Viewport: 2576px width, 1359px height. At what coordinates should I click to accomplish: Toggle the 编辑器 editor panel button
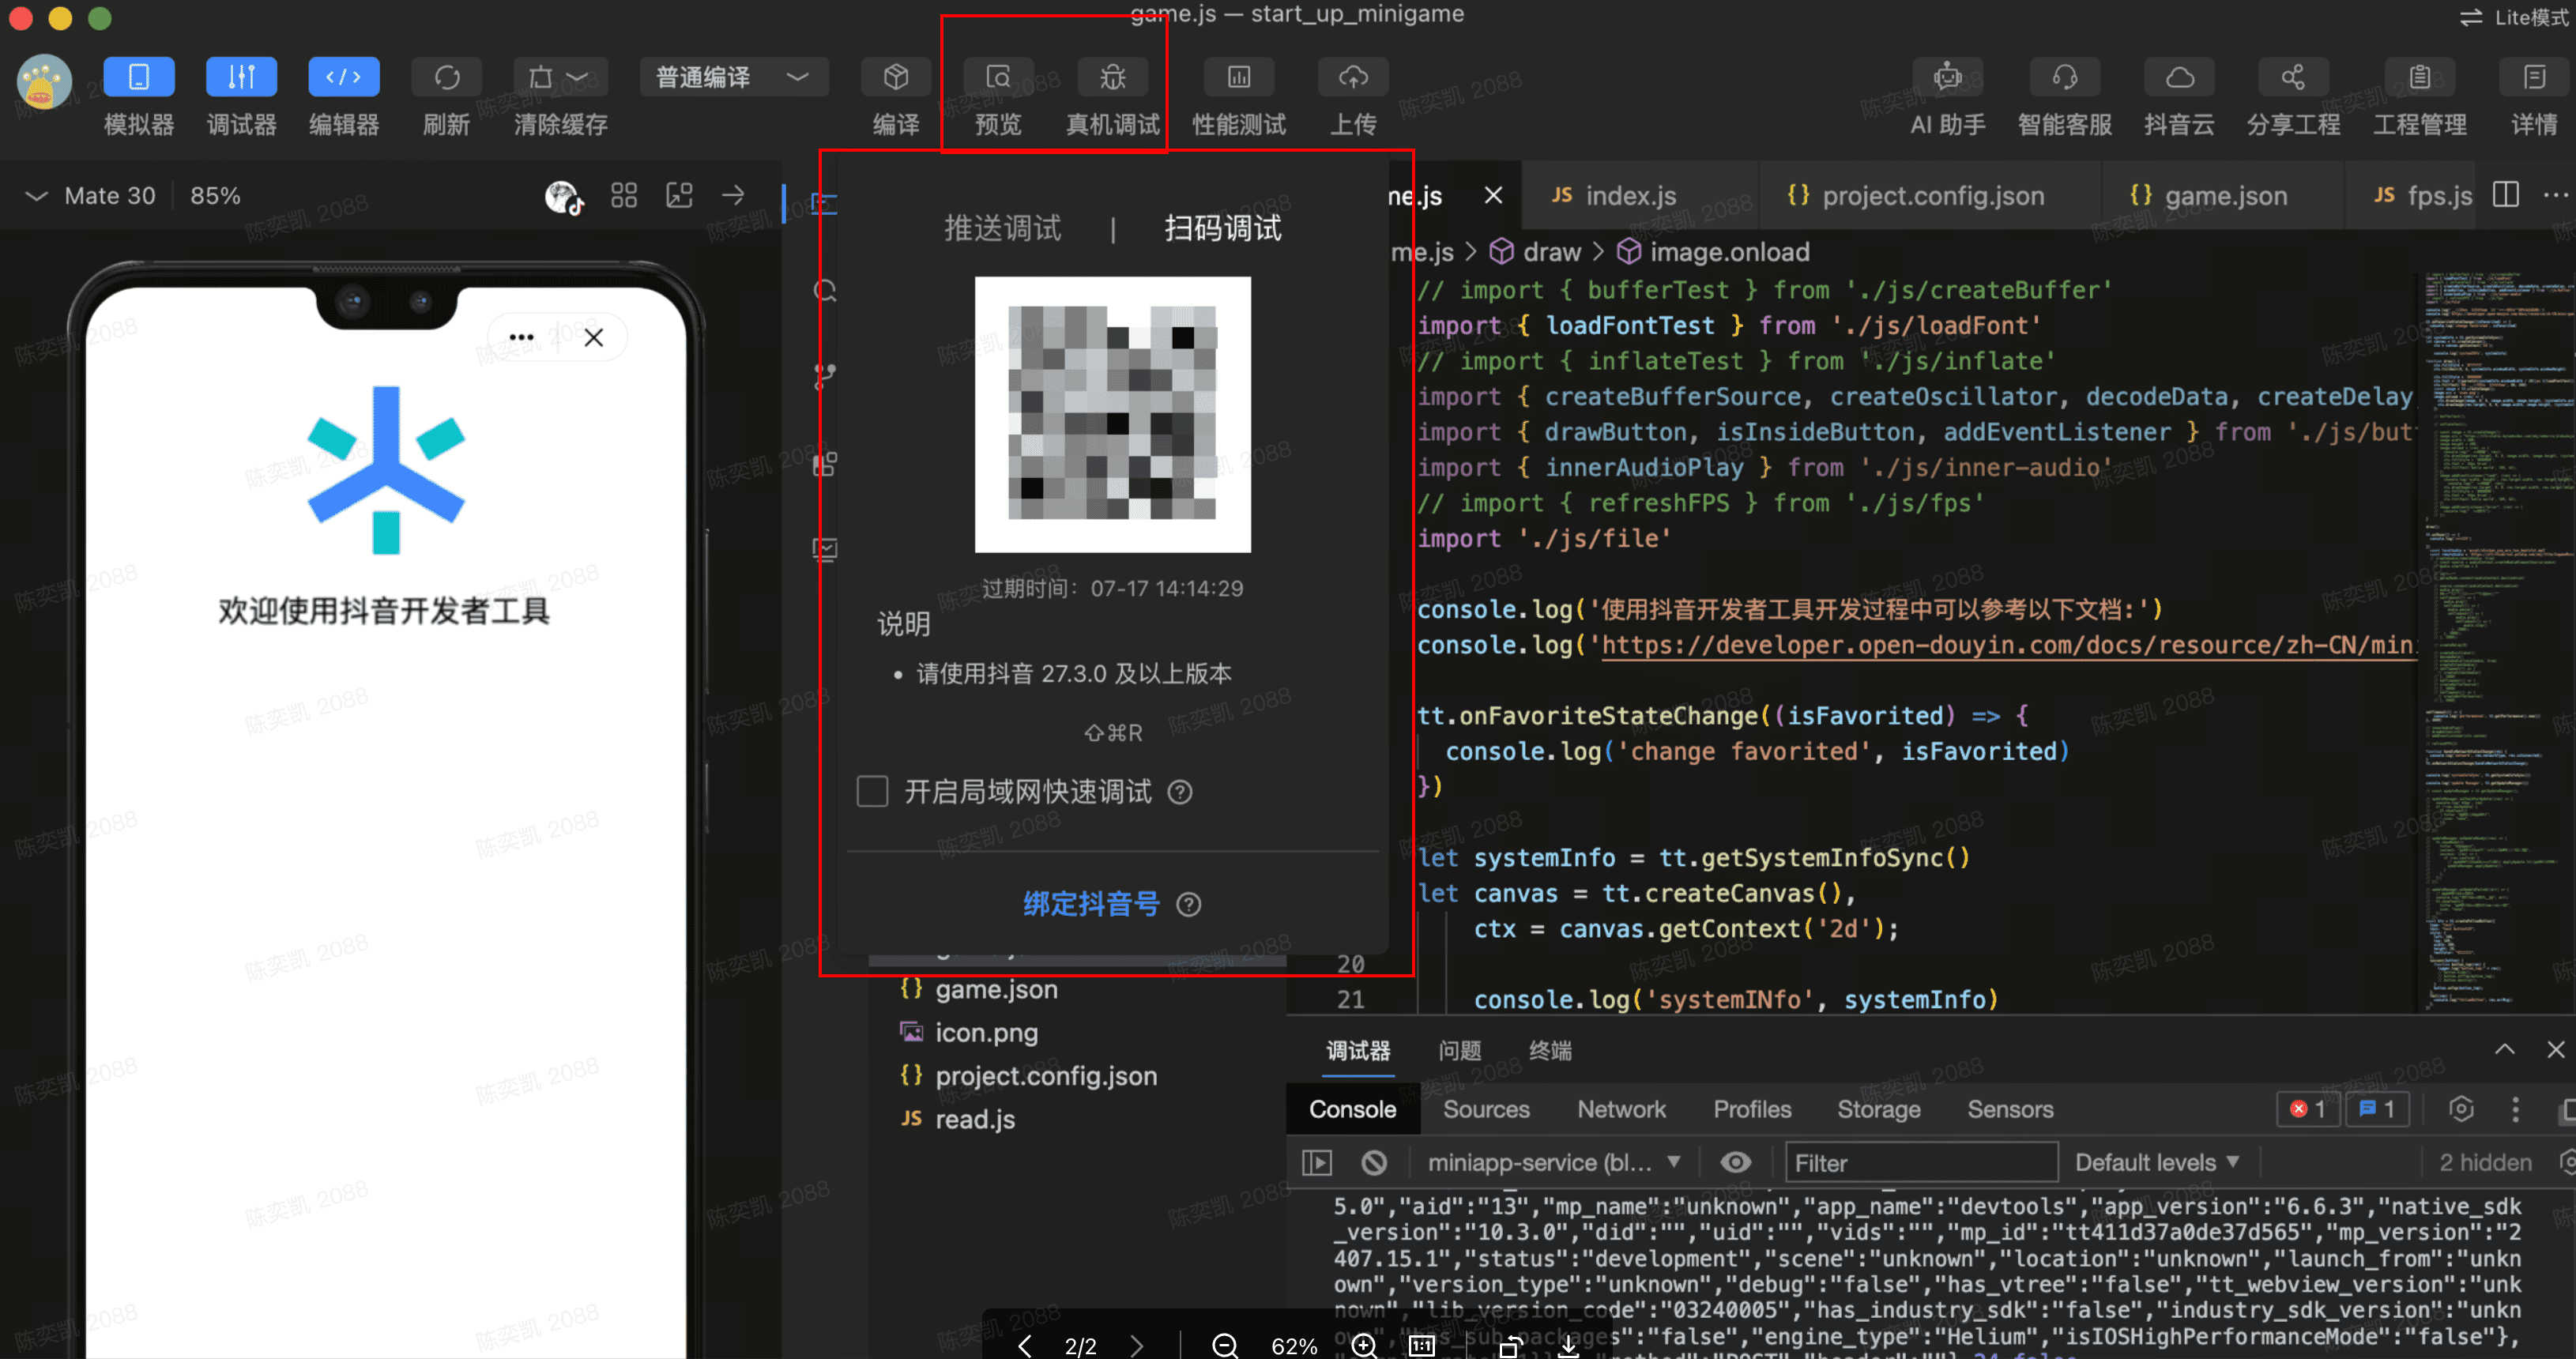343,78
